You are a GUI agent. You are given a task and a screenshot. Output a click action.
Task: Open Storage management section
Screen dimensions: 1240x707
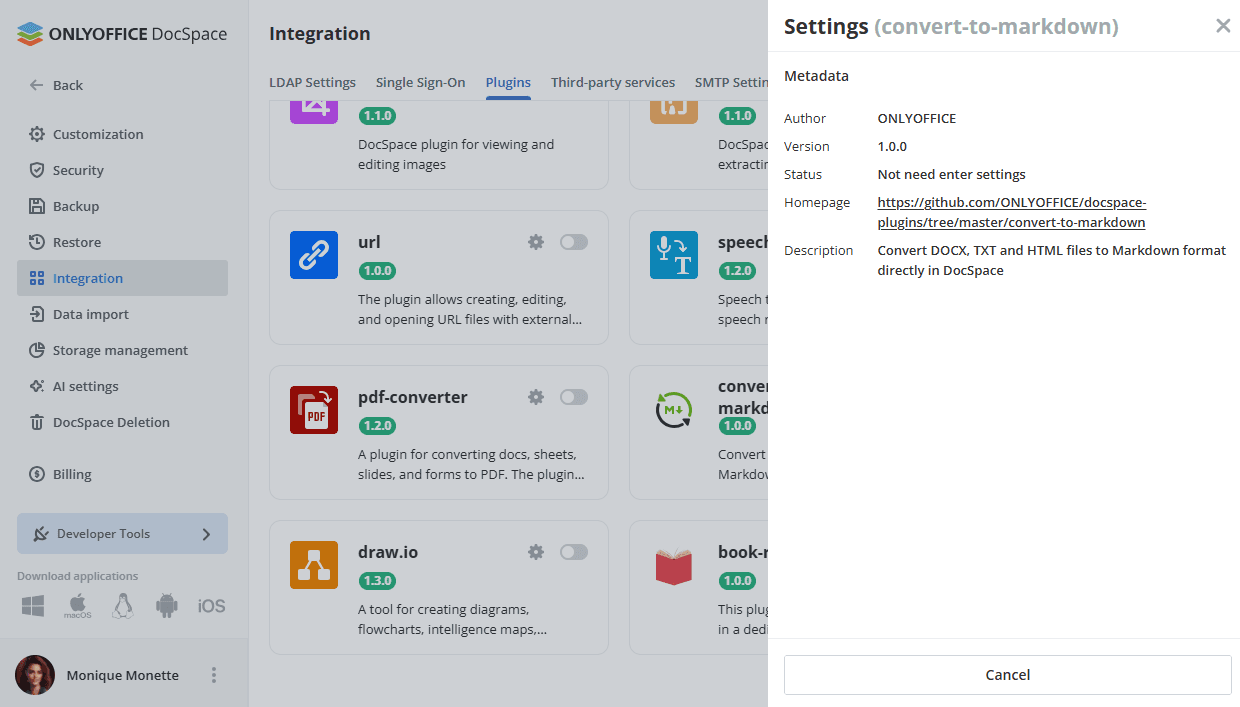tap(122, 350)
